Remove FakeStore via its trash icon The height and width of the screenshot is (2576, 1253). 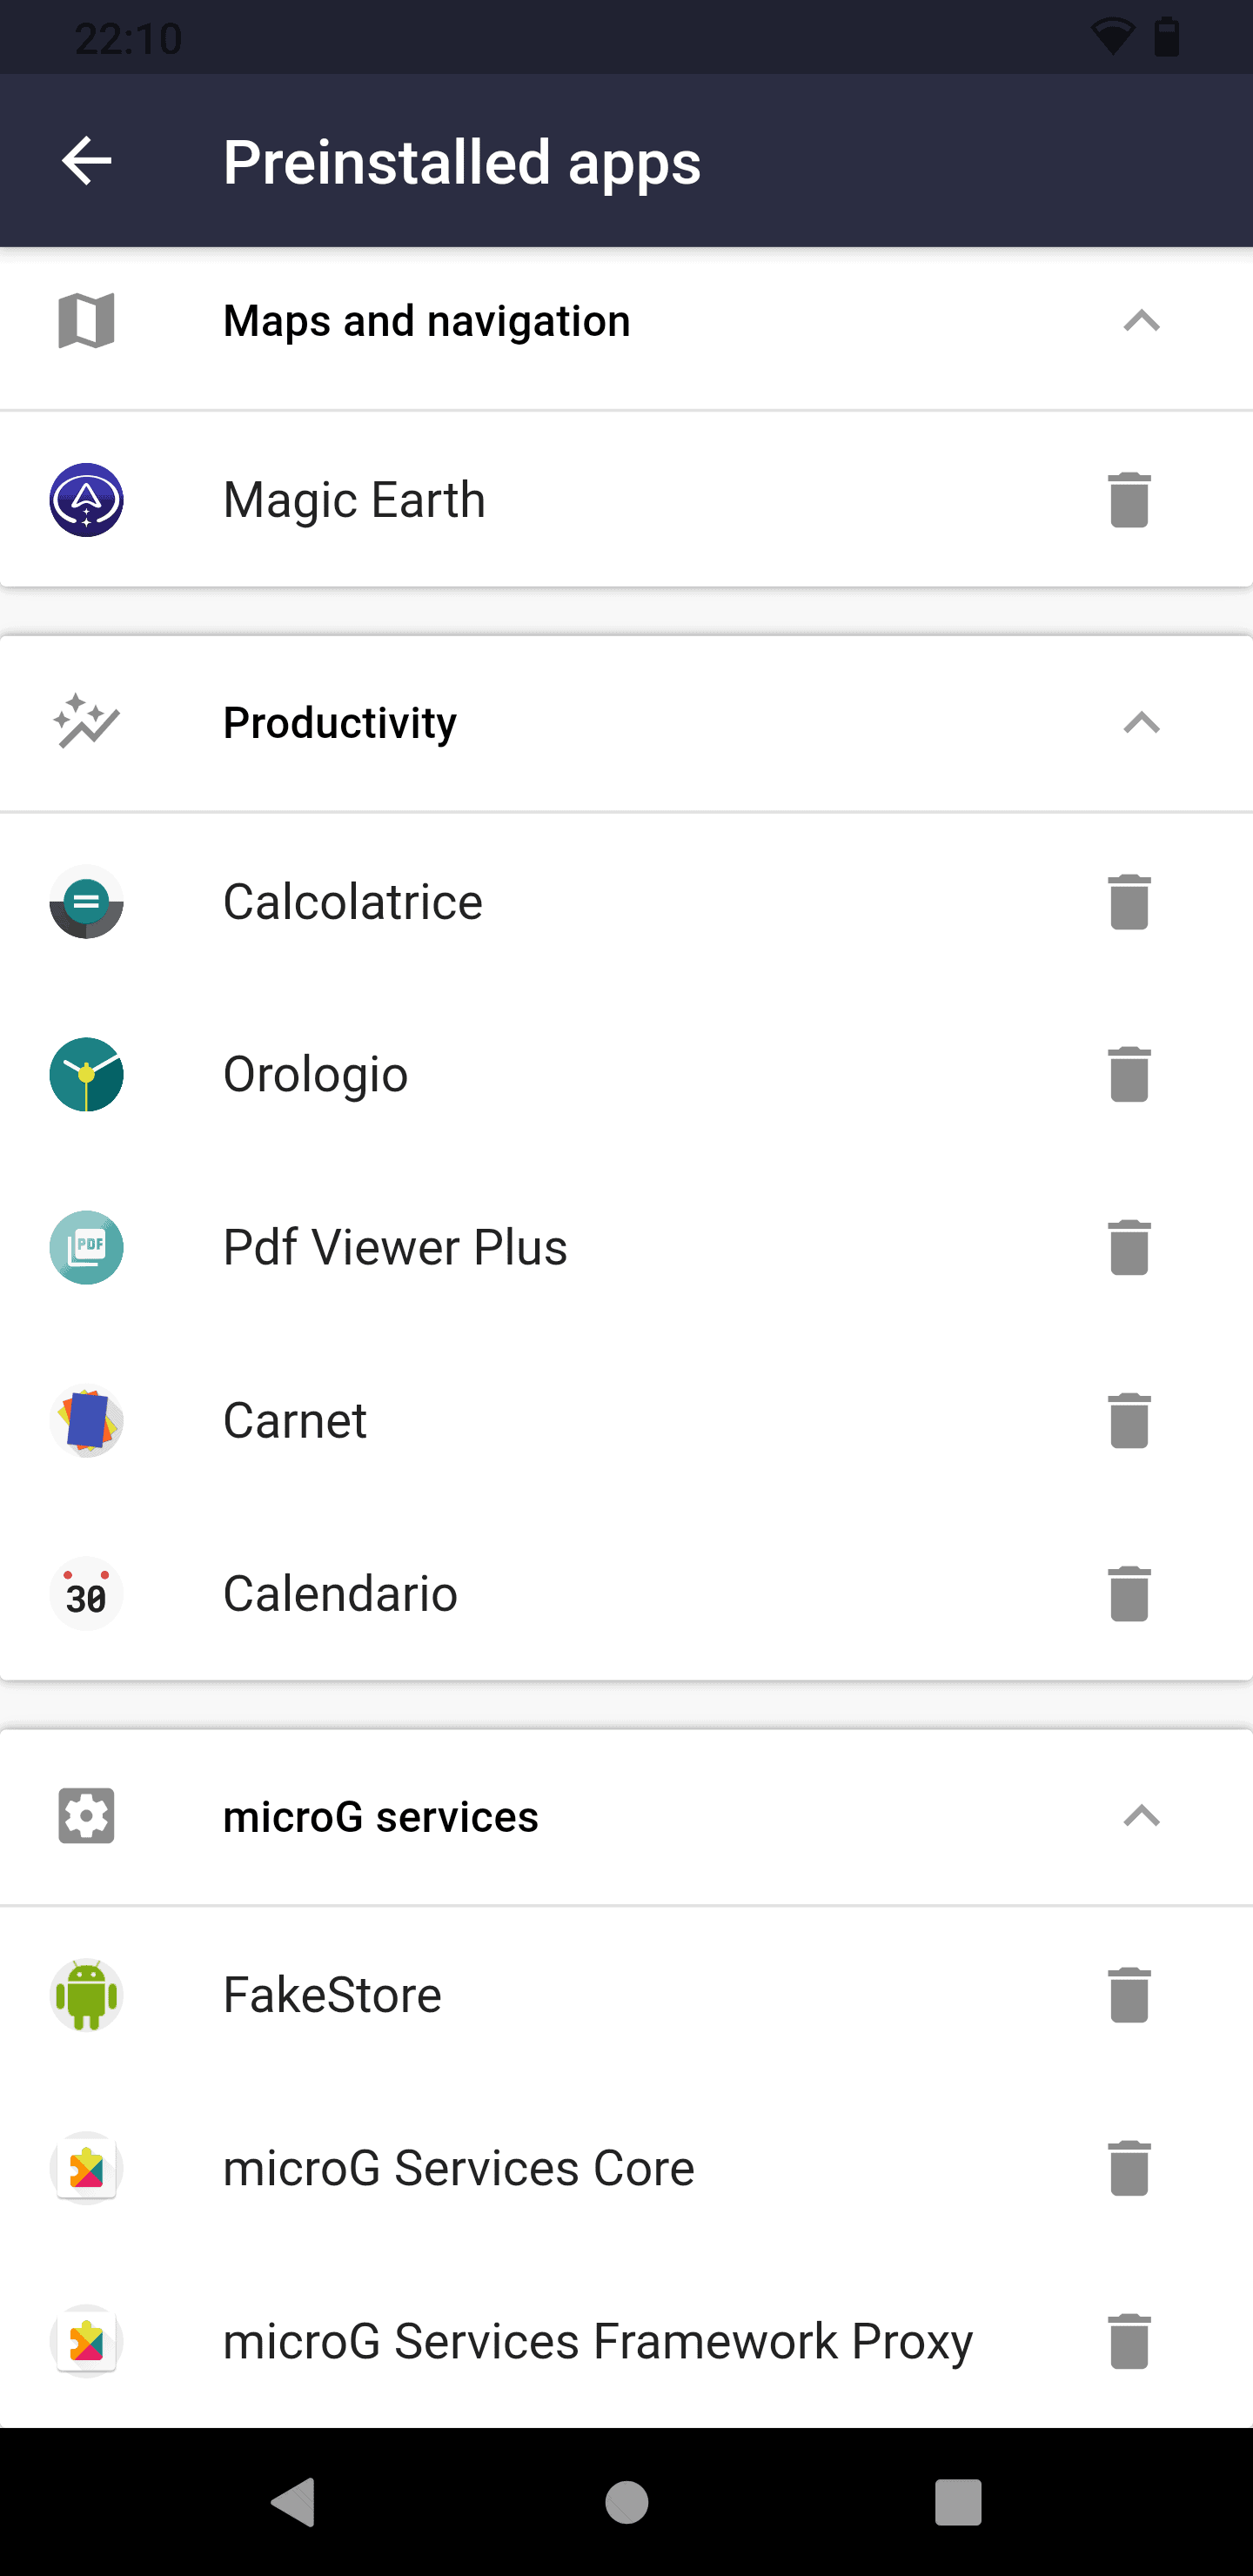click(x=1129, y=1995)
